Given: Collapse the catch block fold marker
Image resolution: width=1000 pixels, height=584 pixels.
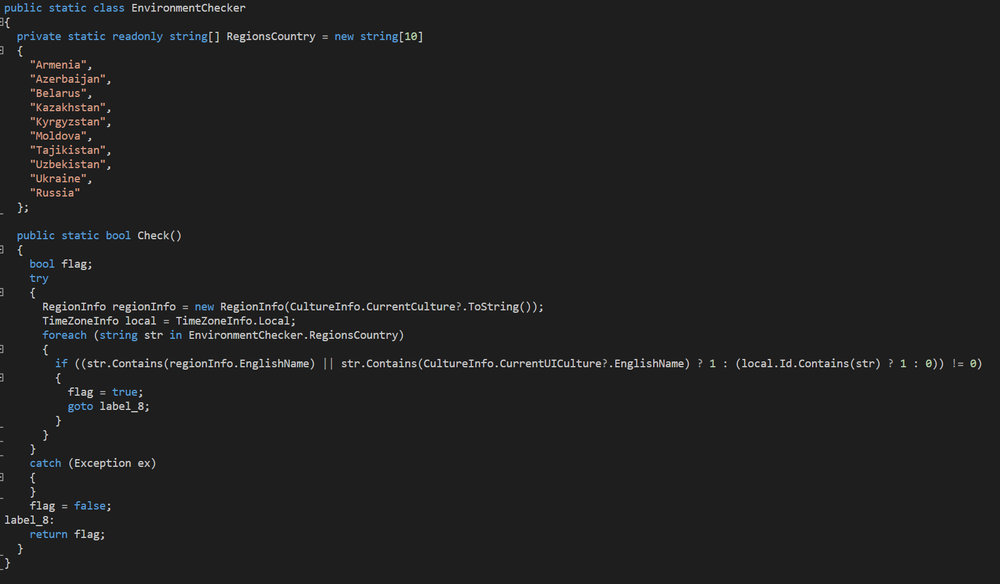Looking at the screenshot, I should [x=2, y=478].
